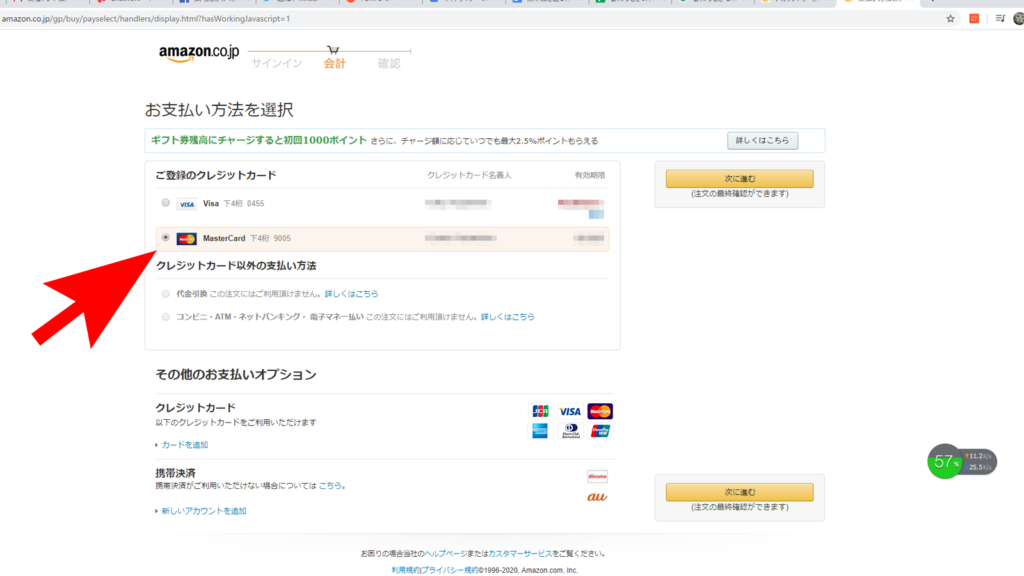Select the コンビニ・ATM payment radio option

click(x=165, y=317)
